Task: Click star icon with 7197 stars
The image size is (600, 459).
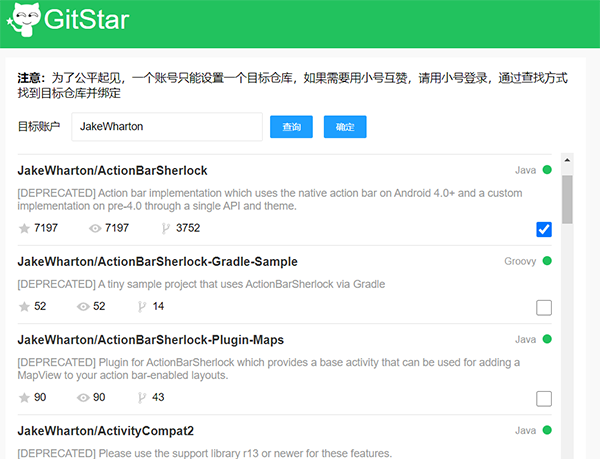Action: 24,228
